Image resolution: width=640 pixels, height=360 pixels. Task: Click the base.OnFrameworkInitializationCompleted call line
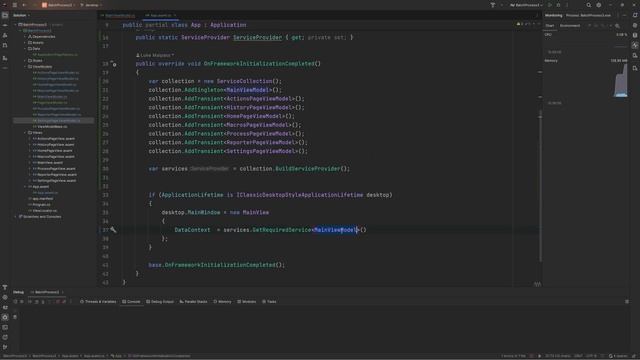216,265
